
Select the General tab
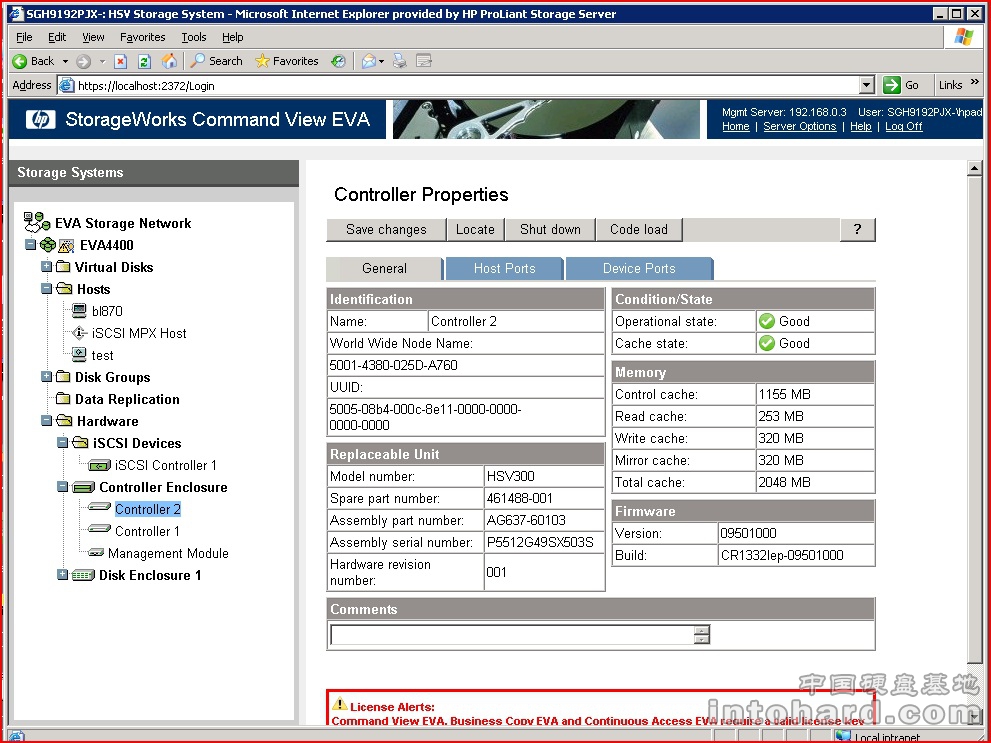point(384,269)
